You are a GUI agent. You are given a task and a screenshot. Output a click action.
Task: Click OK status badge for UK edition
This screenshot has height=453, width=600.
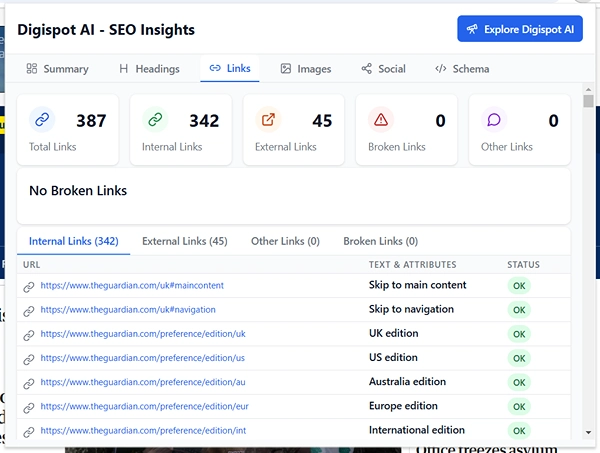pyautogui.click(x=519, y=334)
